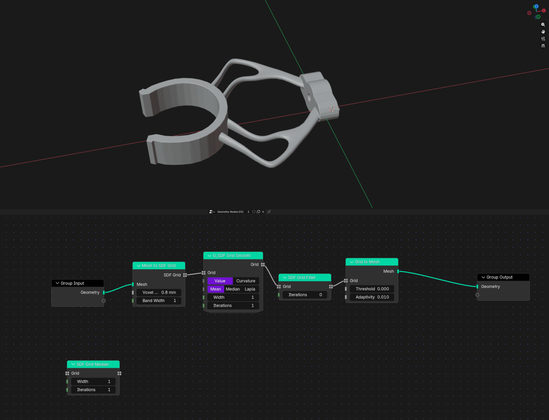Viewport: 549px width, 420px height.
Task: Select the Median filter option
Action: [232, 289]
